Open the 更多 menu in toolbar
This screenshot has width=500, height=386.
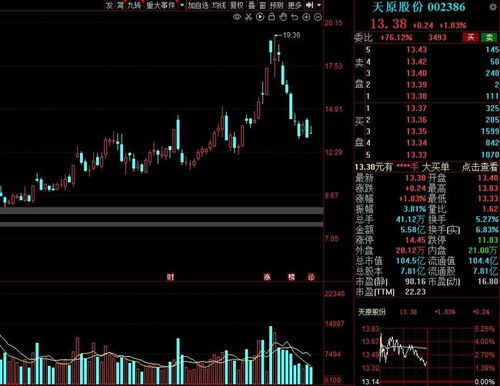point(295,5)
